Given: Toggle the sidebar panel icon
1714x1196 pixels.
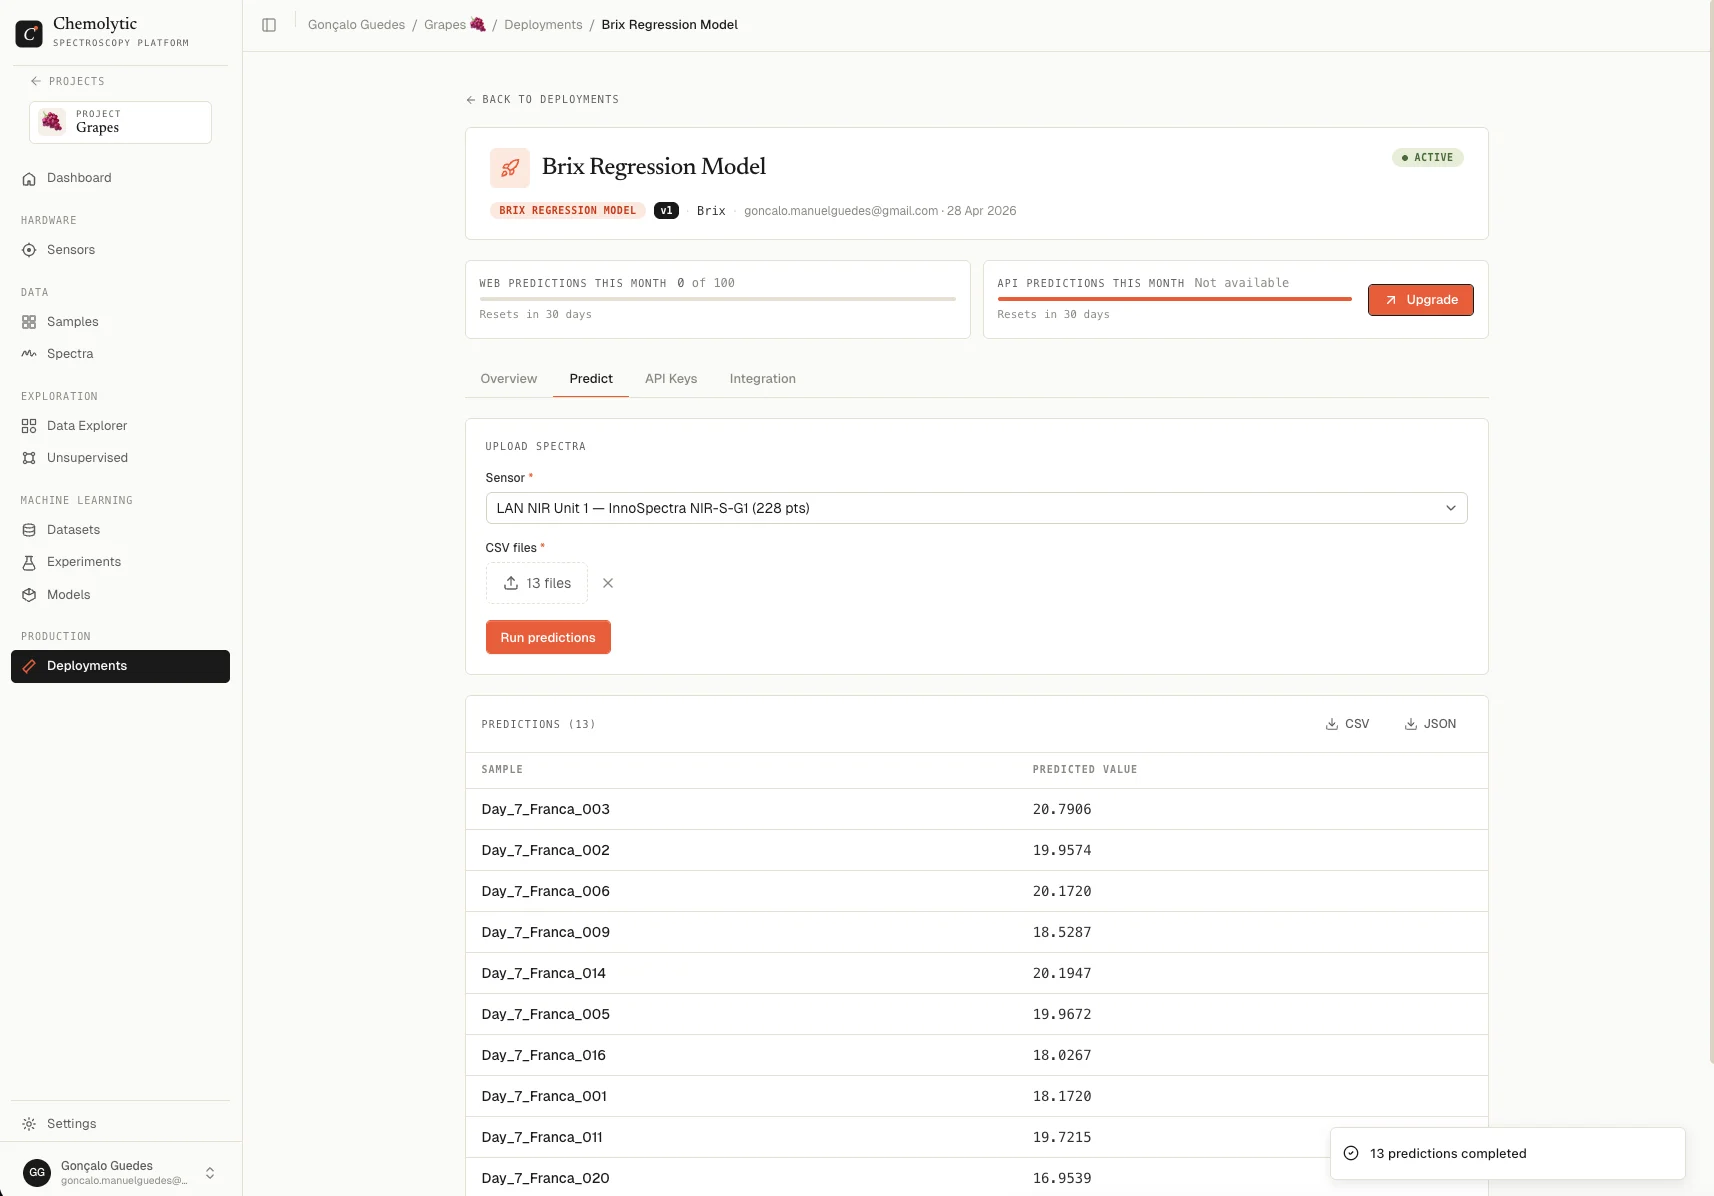Looking at the screenshot, I should click(269, 25).
